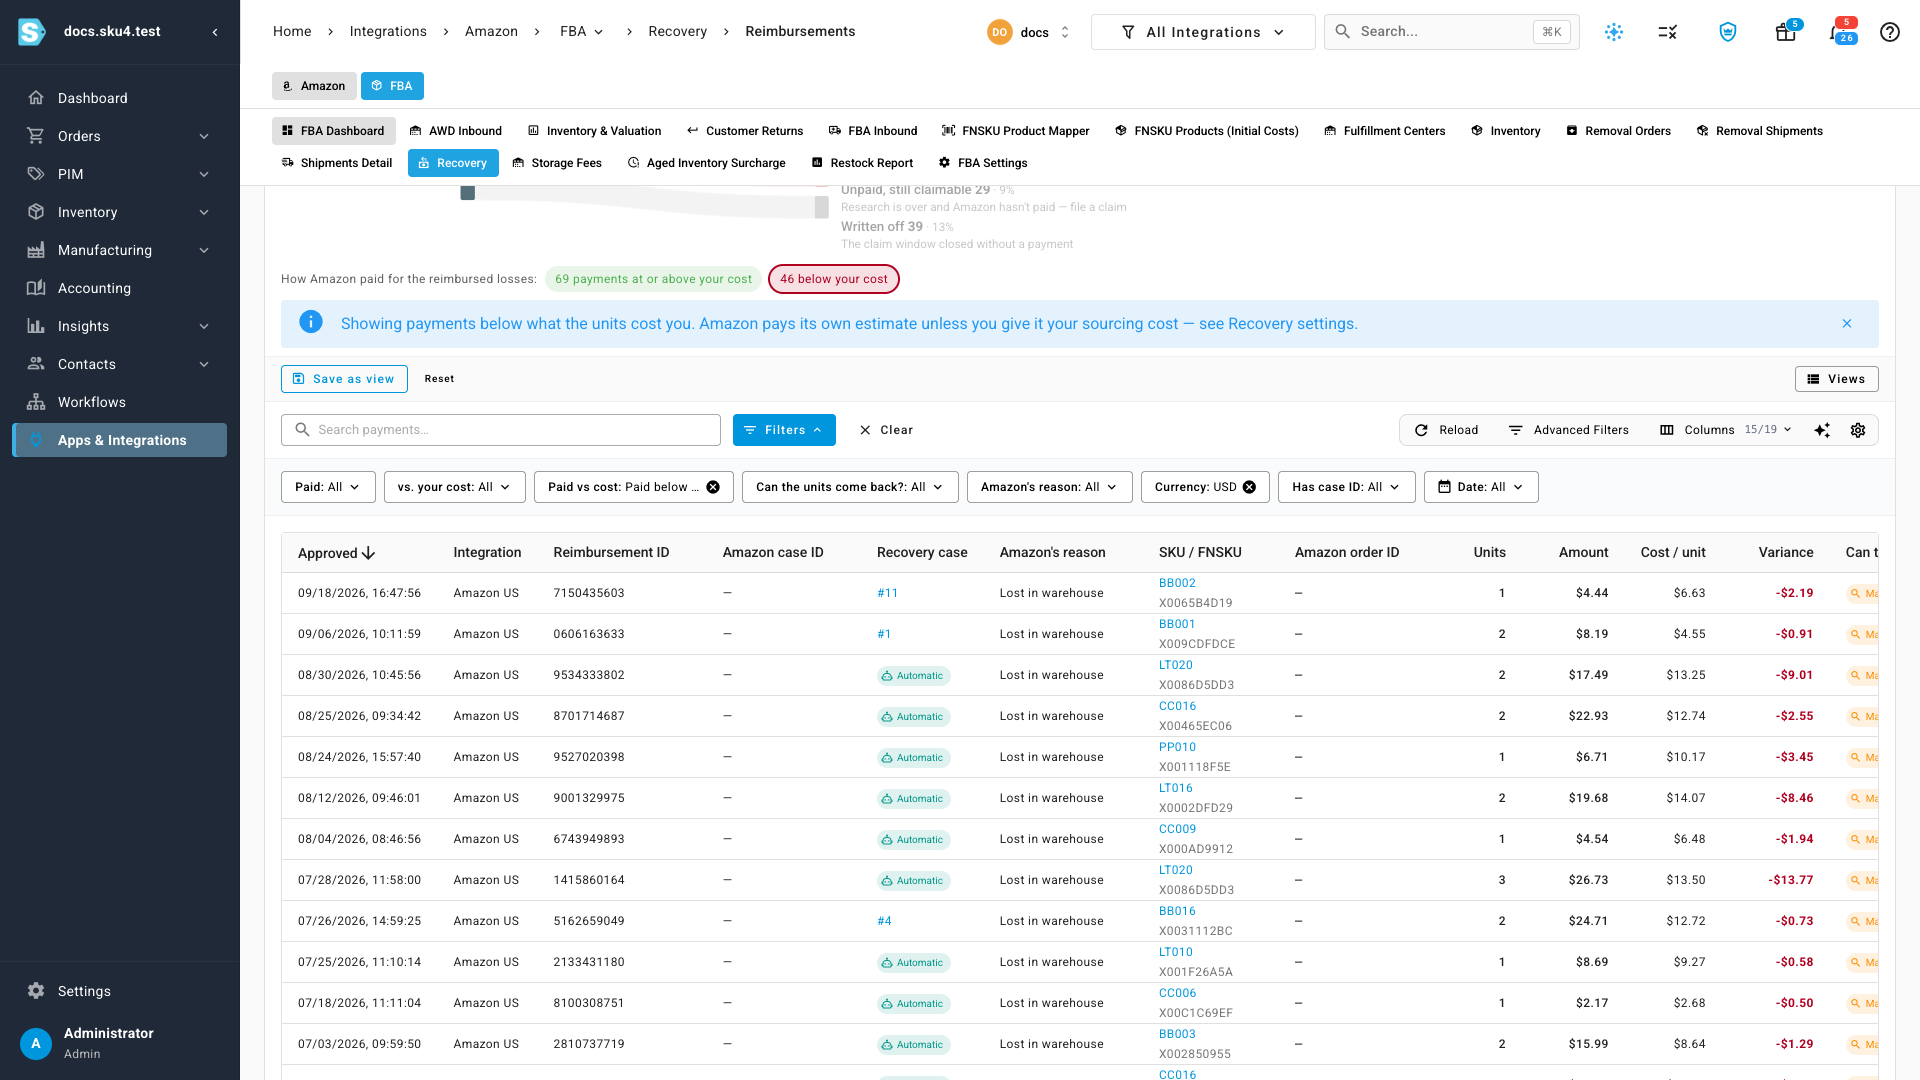Open recovery case link #11
This screenshot has height=1080, width=1920.
tap(887, 593)
